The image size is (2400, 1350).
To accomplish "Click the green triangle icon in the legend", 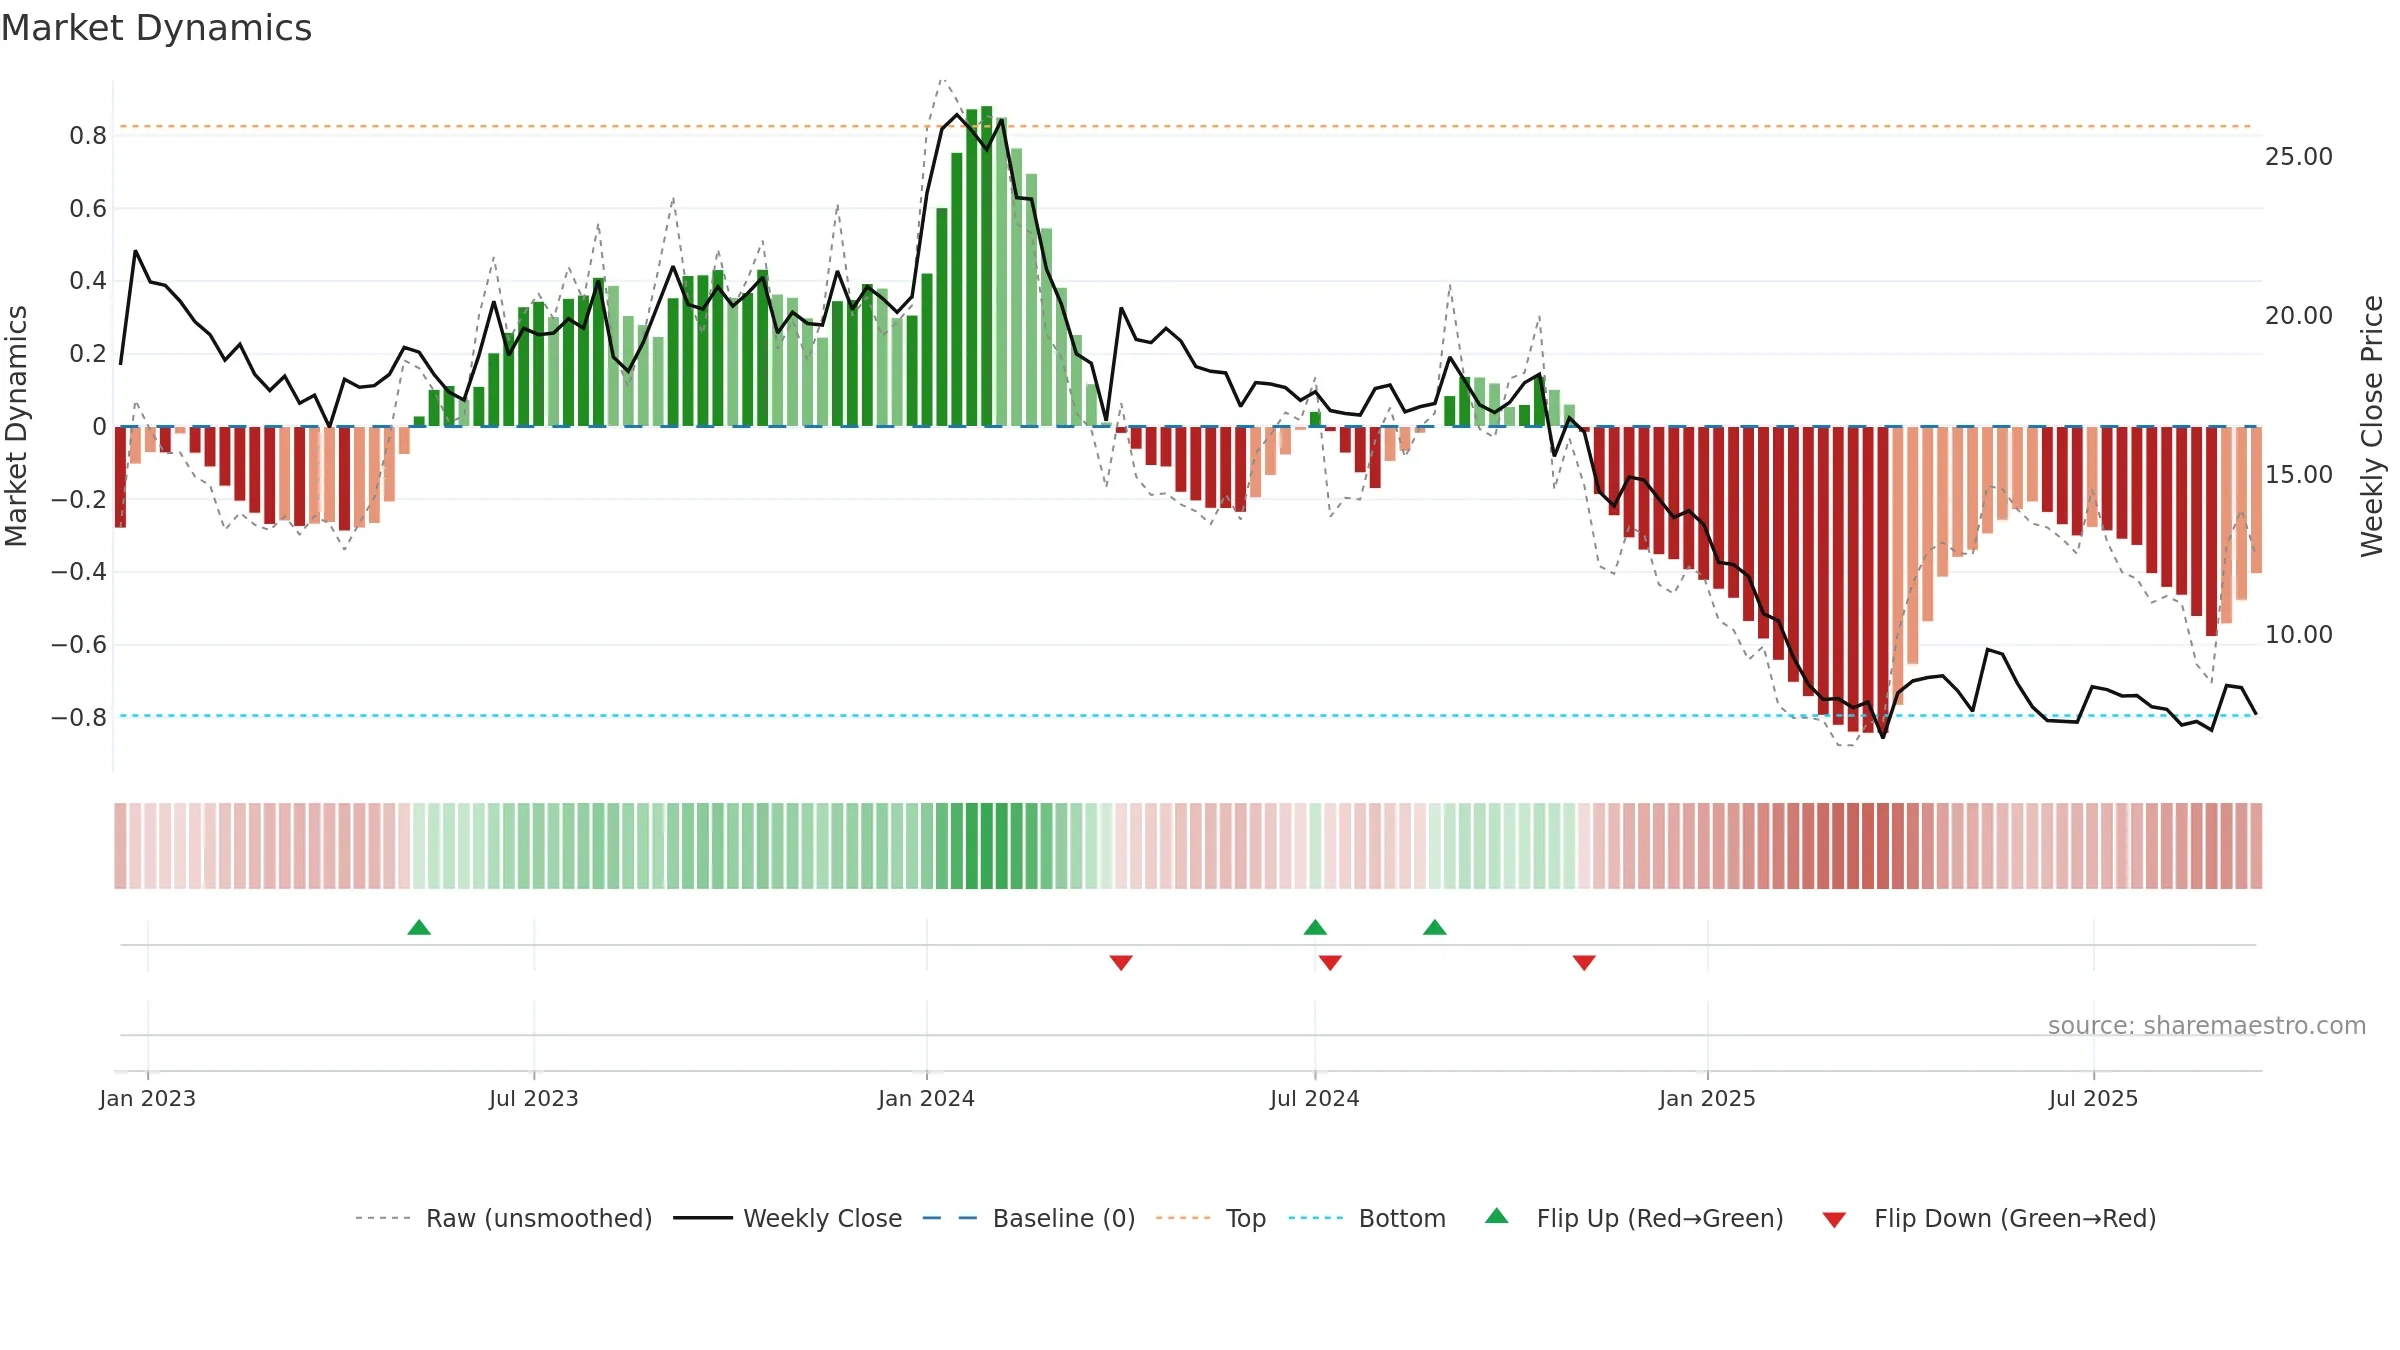I will point(1497,1216).
